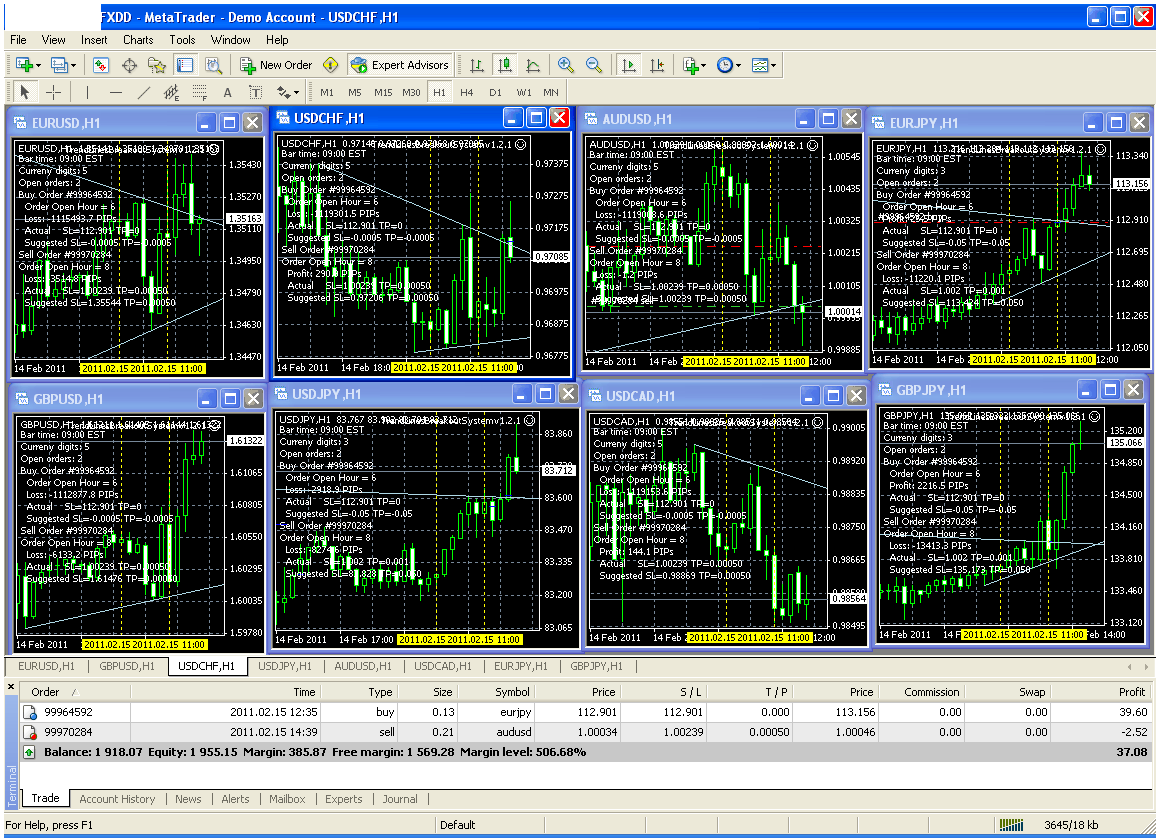The image size is (1160, 838).
Task: Open the templates dropdown
Action: click(x=773, y=65)
